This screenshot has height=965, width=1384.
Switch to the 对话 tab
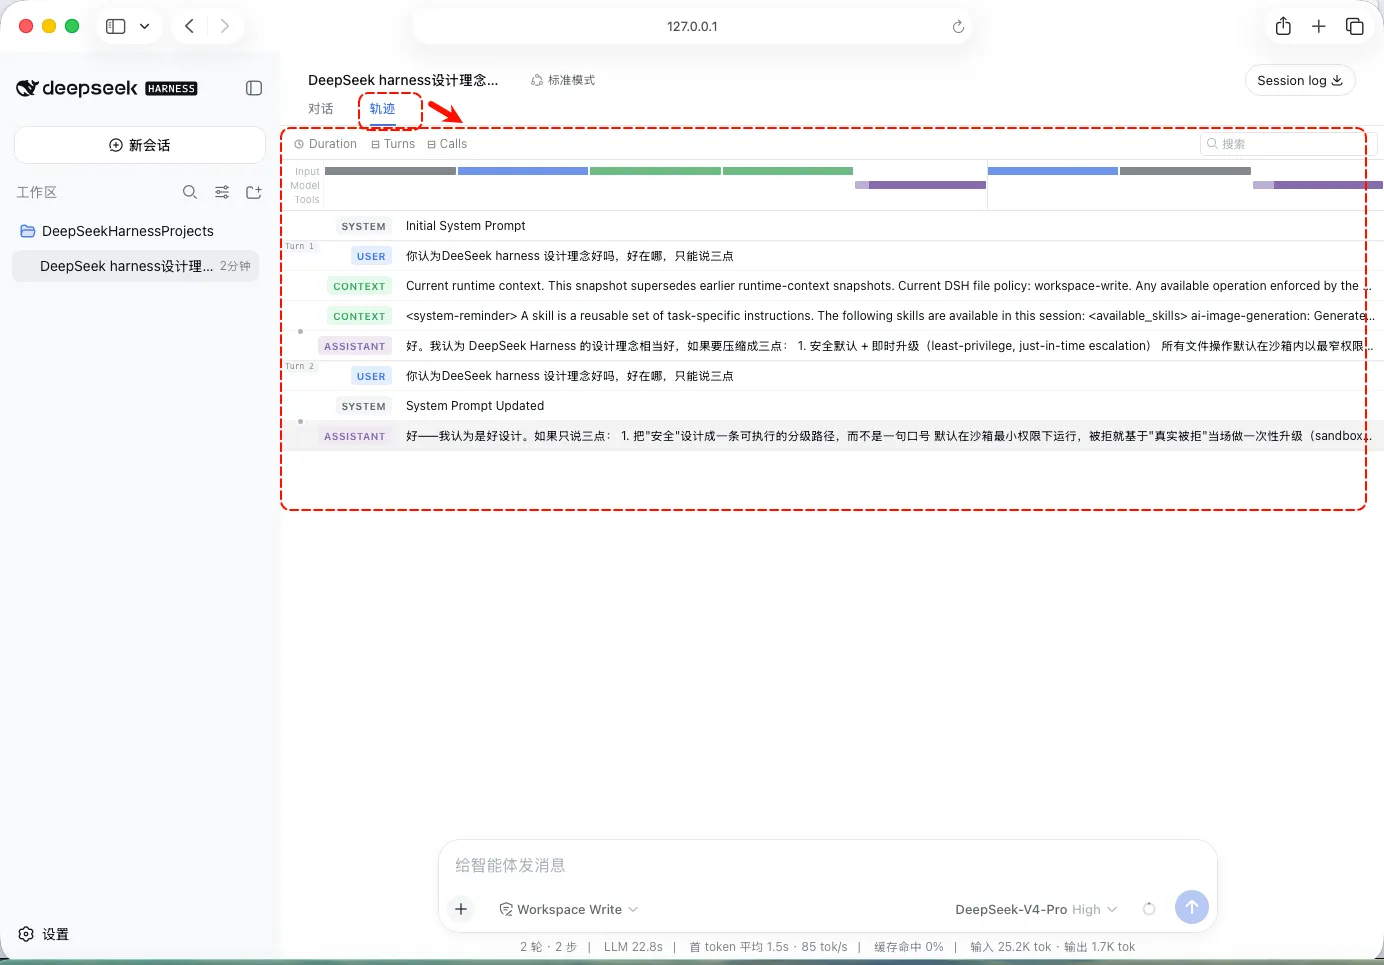coord(321,109)
